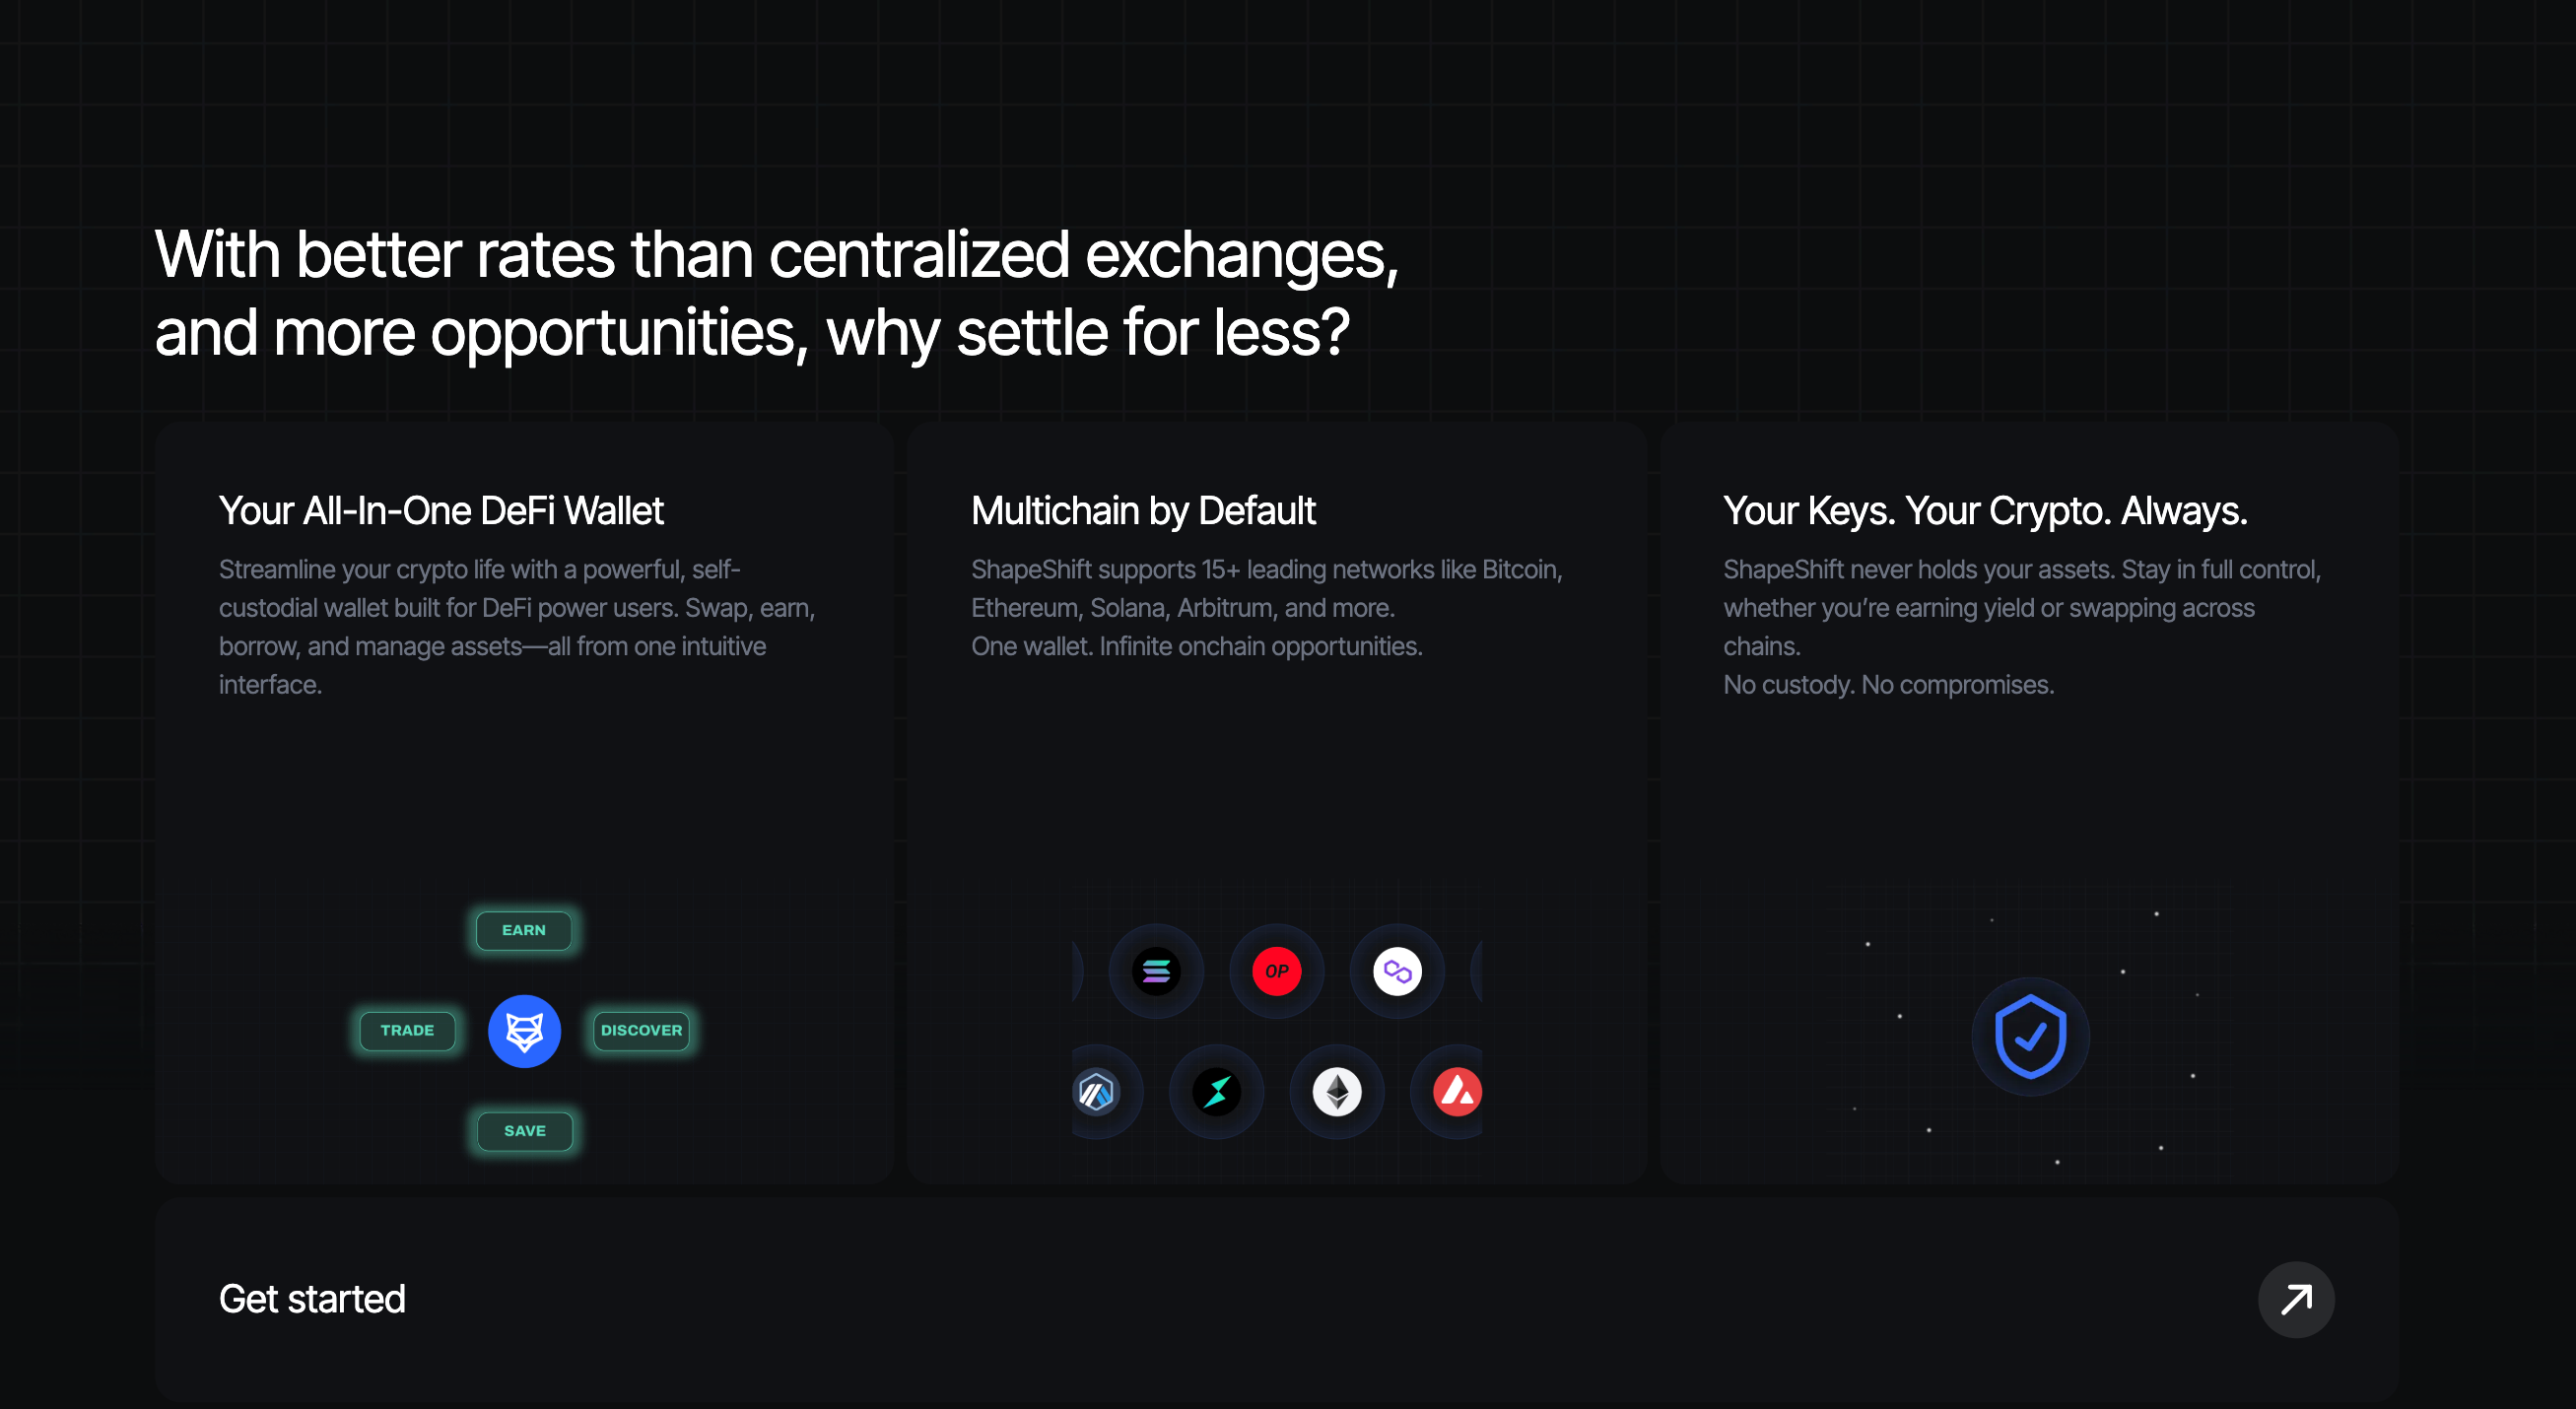Click the "Your Keys. Your Crypto. Always." heading
The width and height of the screenshot is (2576, 1409).
[1985, 511]
